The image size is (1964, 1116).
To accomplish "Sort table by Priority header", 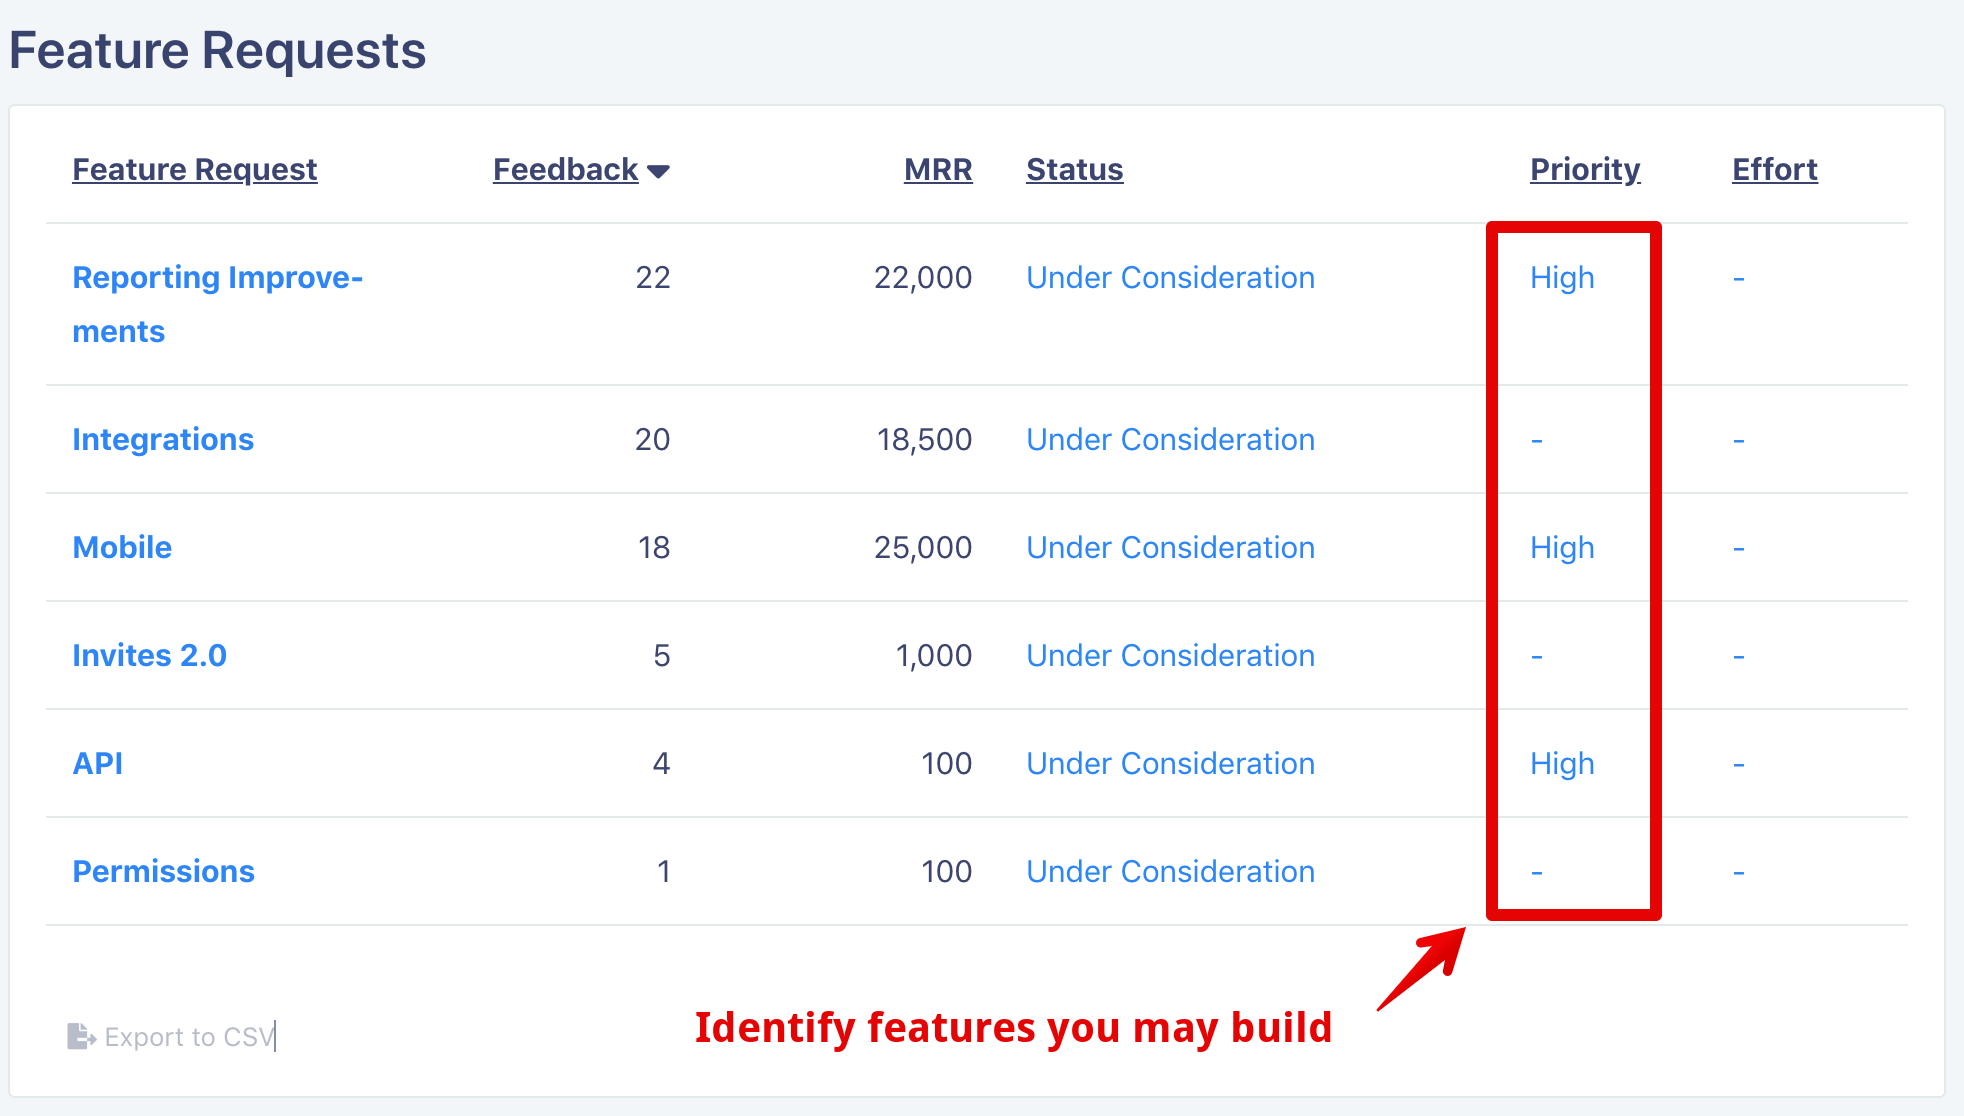I will coord(1585,170).
